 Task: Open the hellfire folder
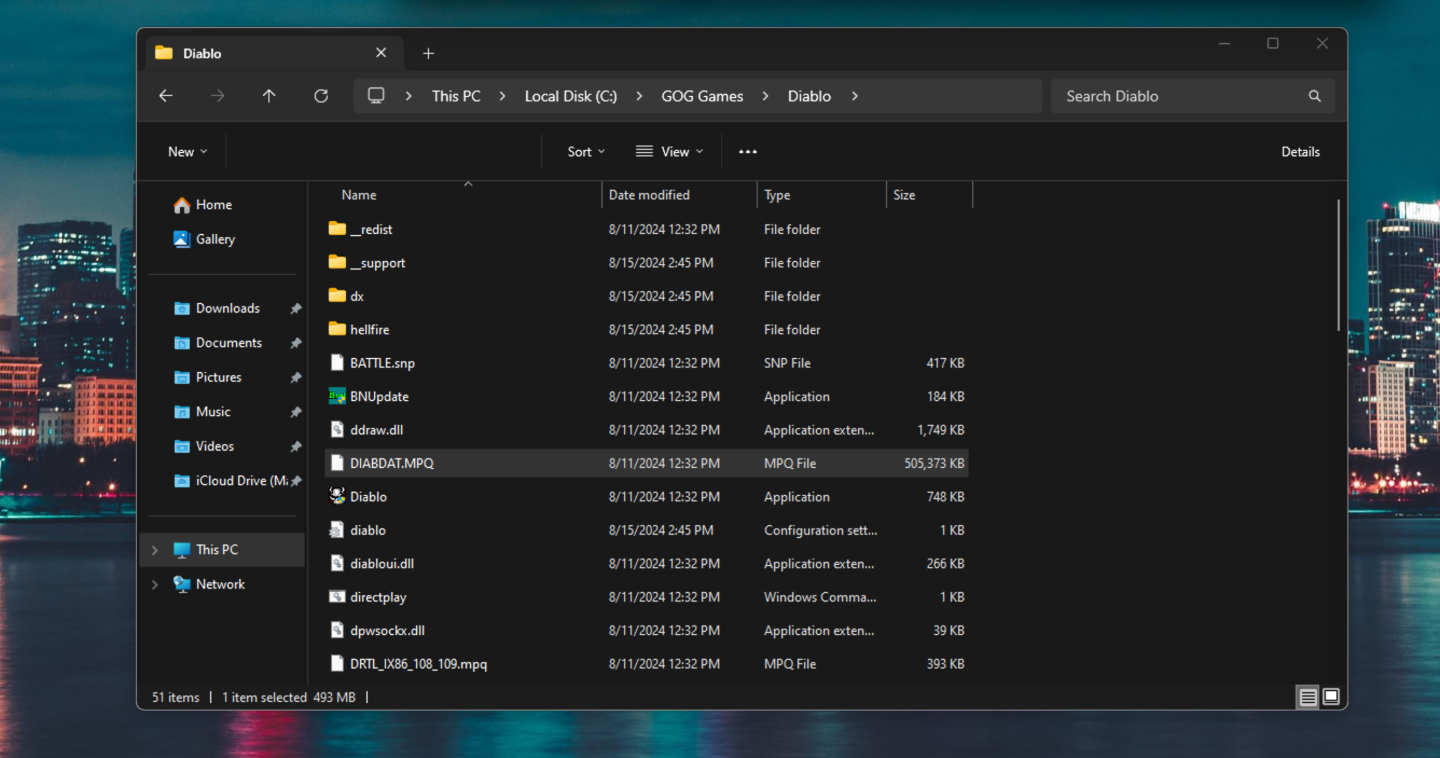pos(372,329)
